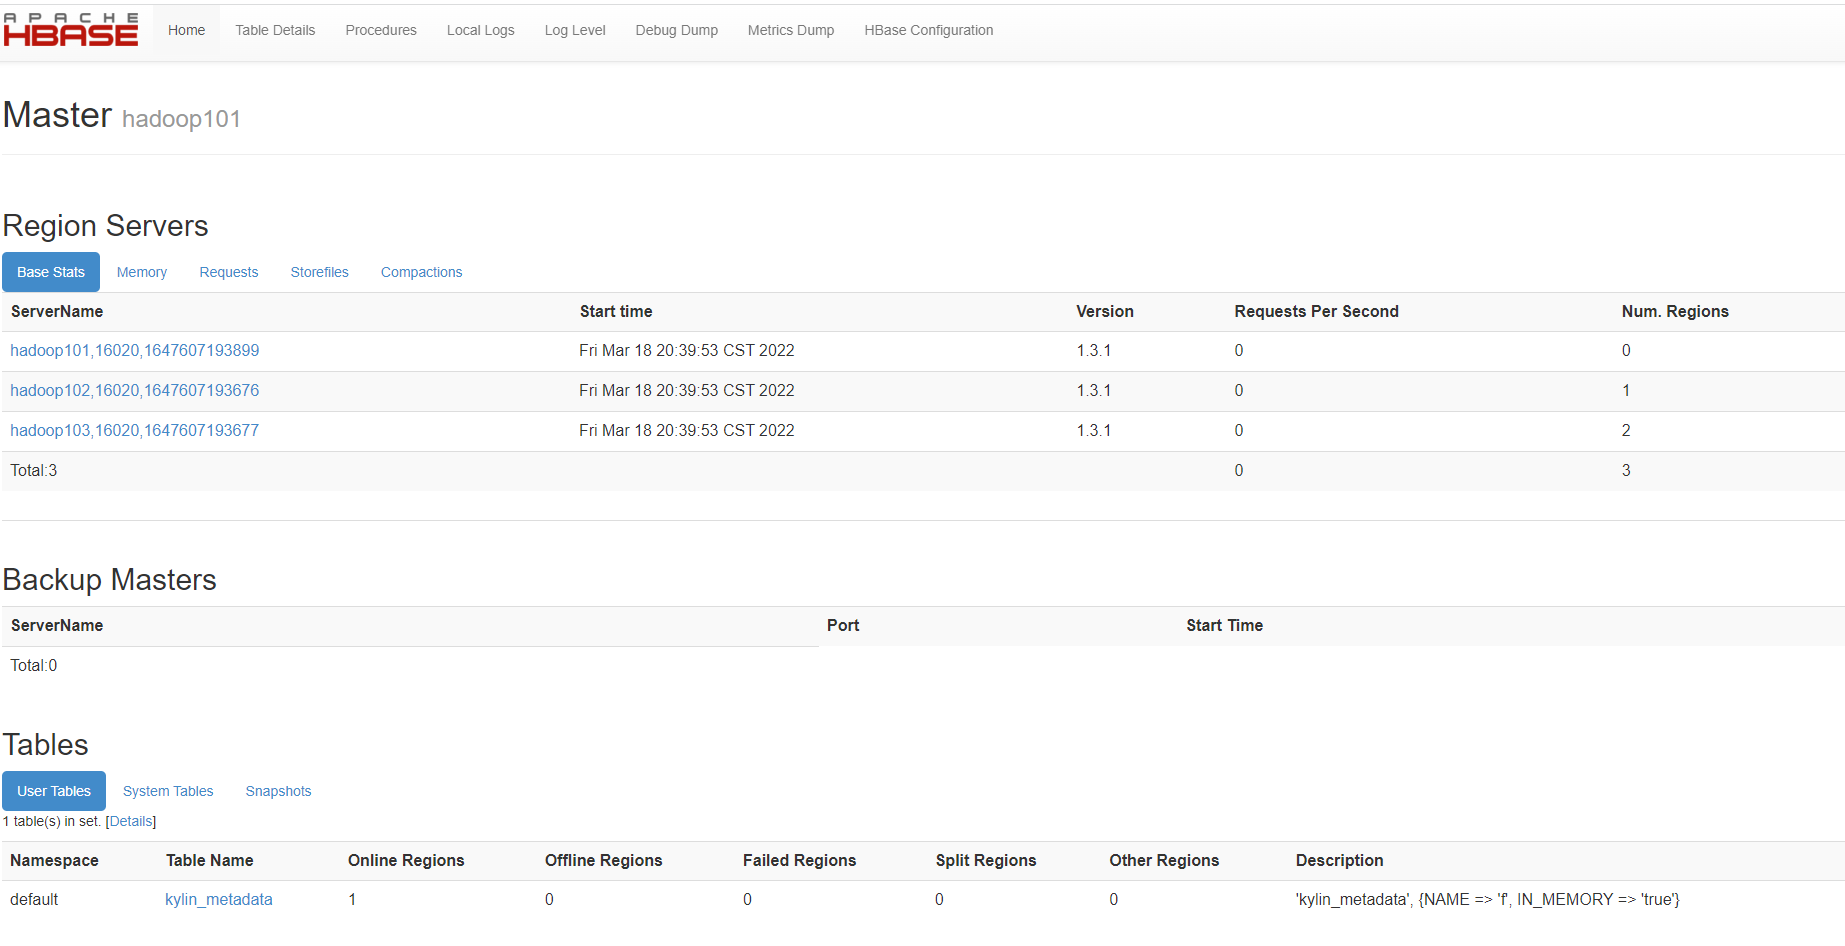Screen dimensions: 1845x946
Task: Open the Metrics Dump page
Action: coord(791,30)
